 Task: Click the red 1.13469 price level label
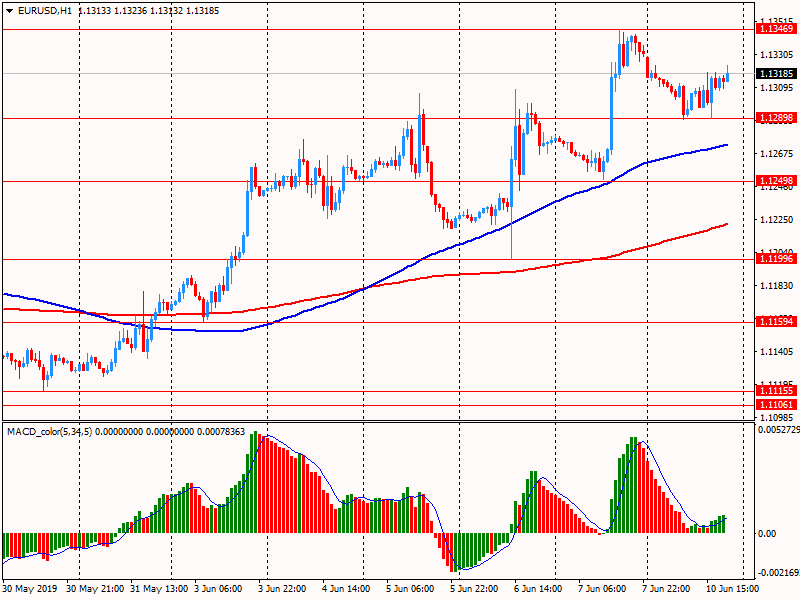tap(777, 29)
